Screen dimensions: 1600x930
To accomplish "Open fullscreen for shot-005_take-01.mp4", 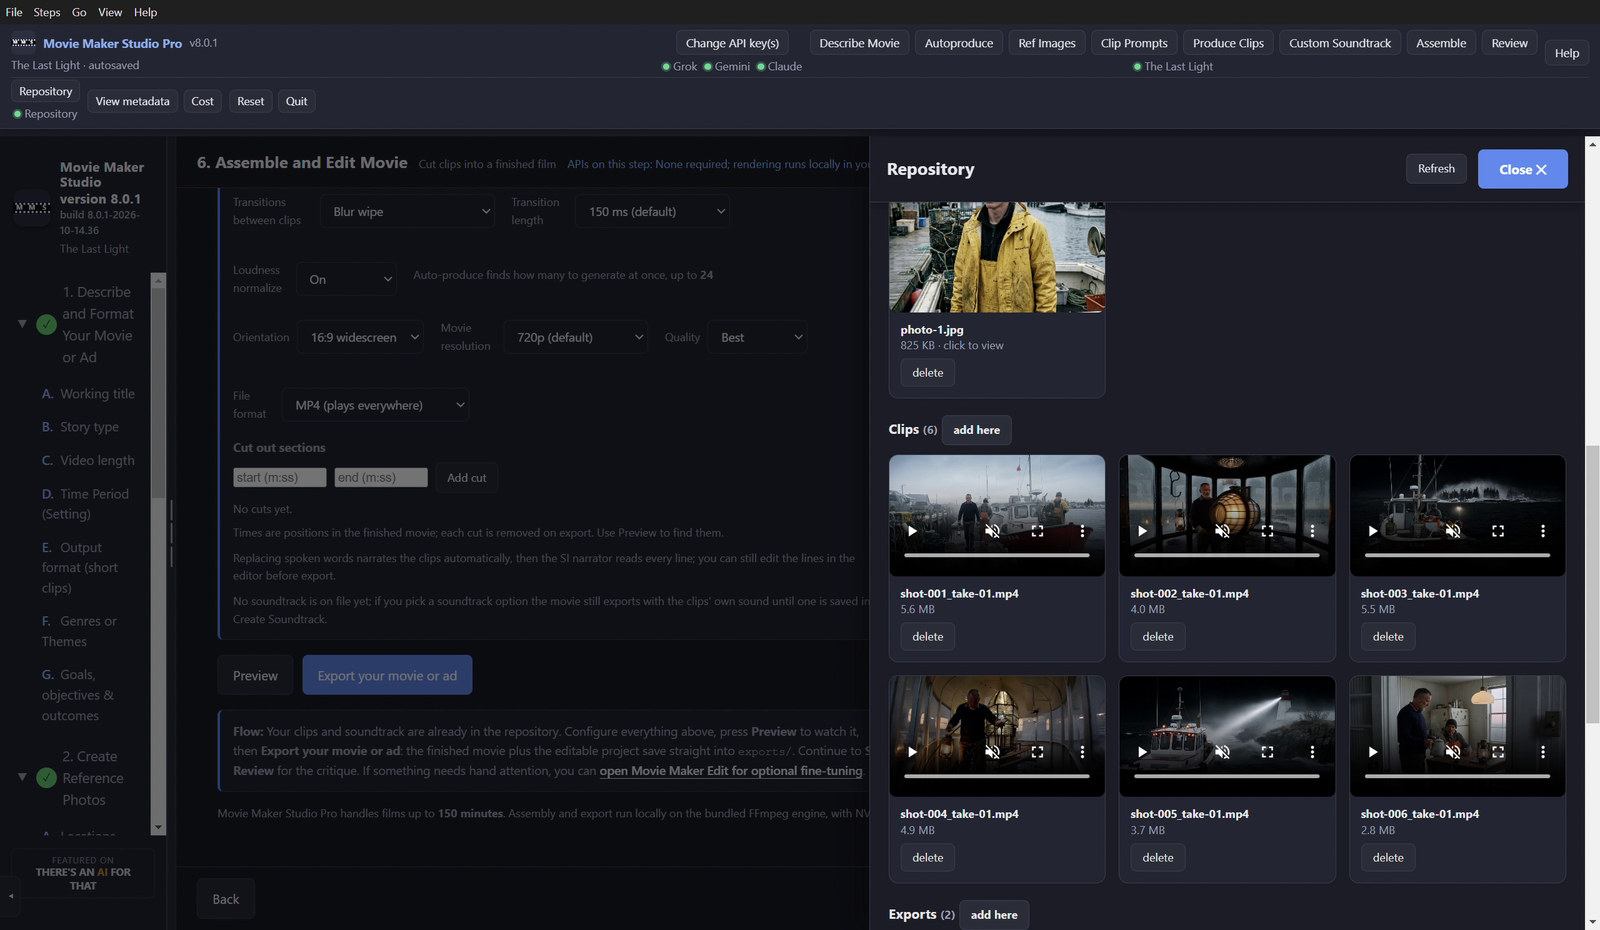I will coord(1267,752).
